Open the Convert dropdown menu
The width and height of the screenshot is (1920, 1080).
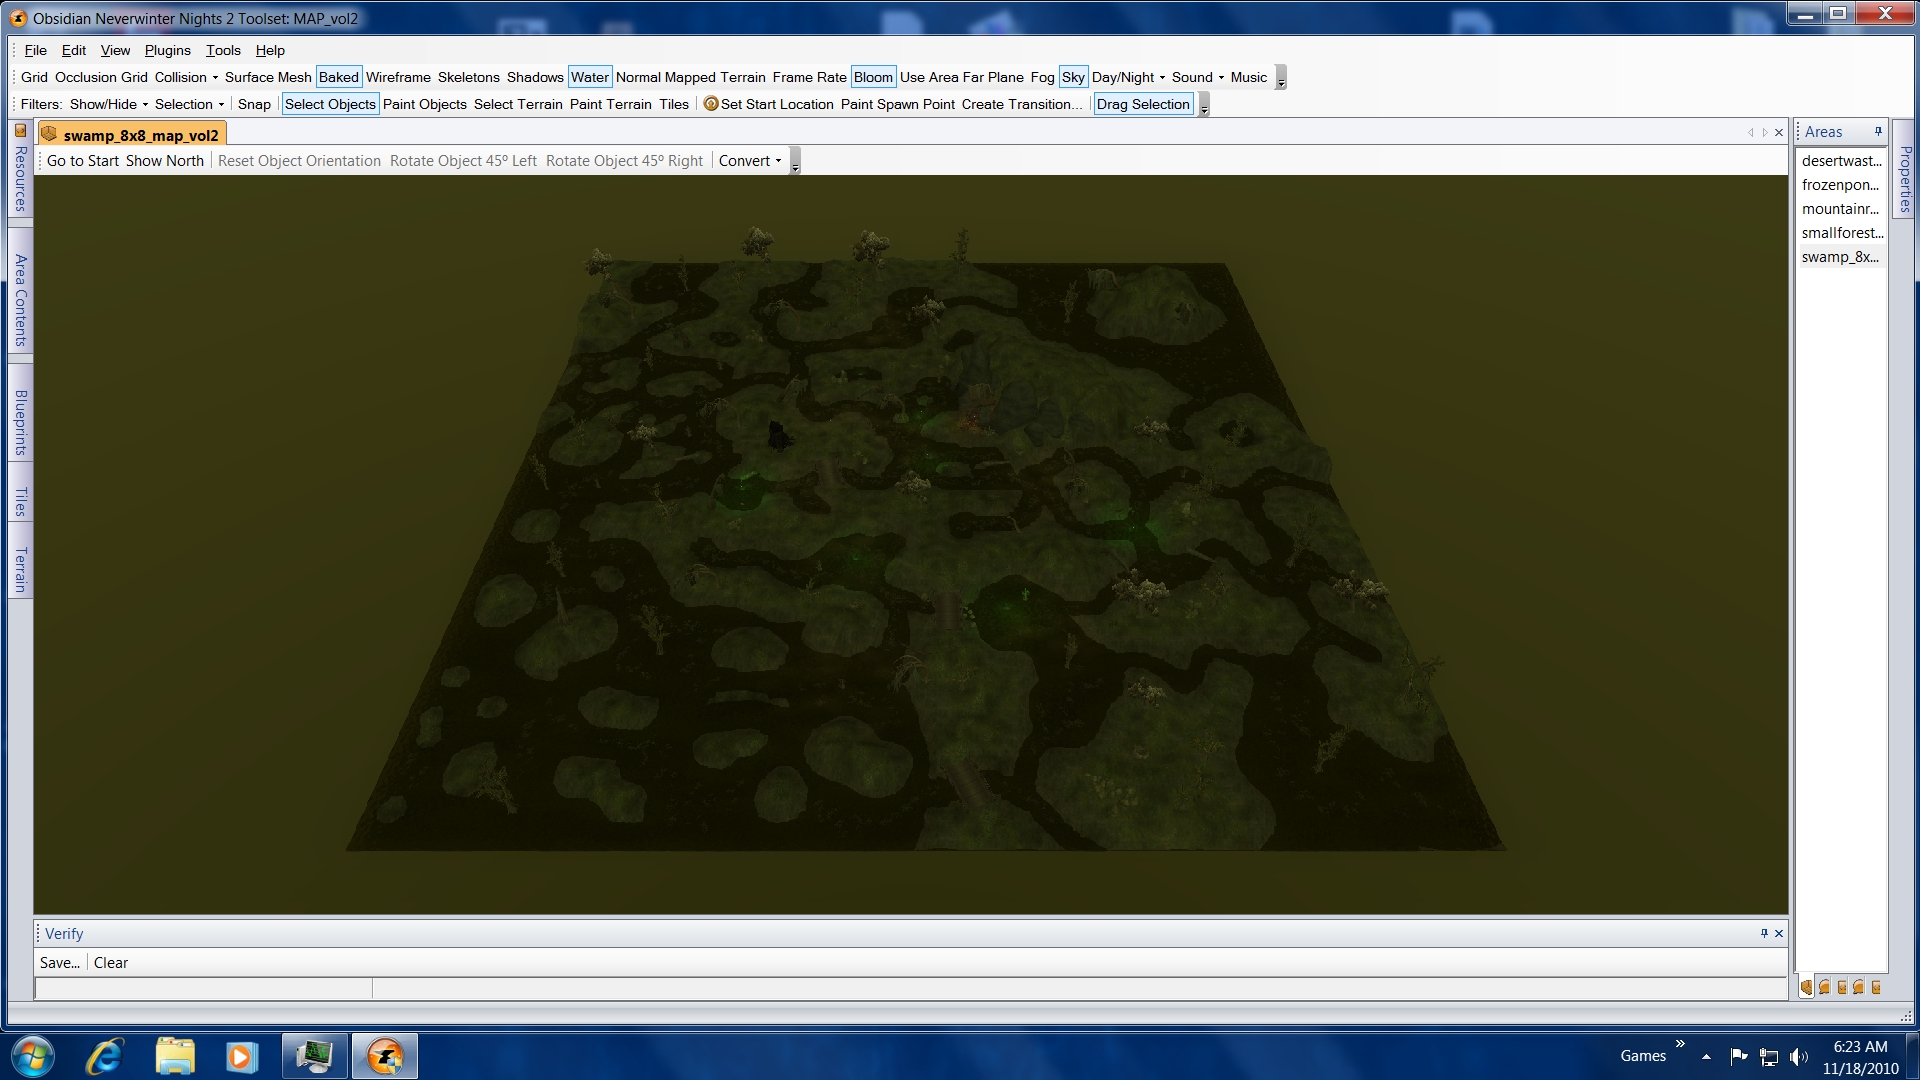coord(750,161)
